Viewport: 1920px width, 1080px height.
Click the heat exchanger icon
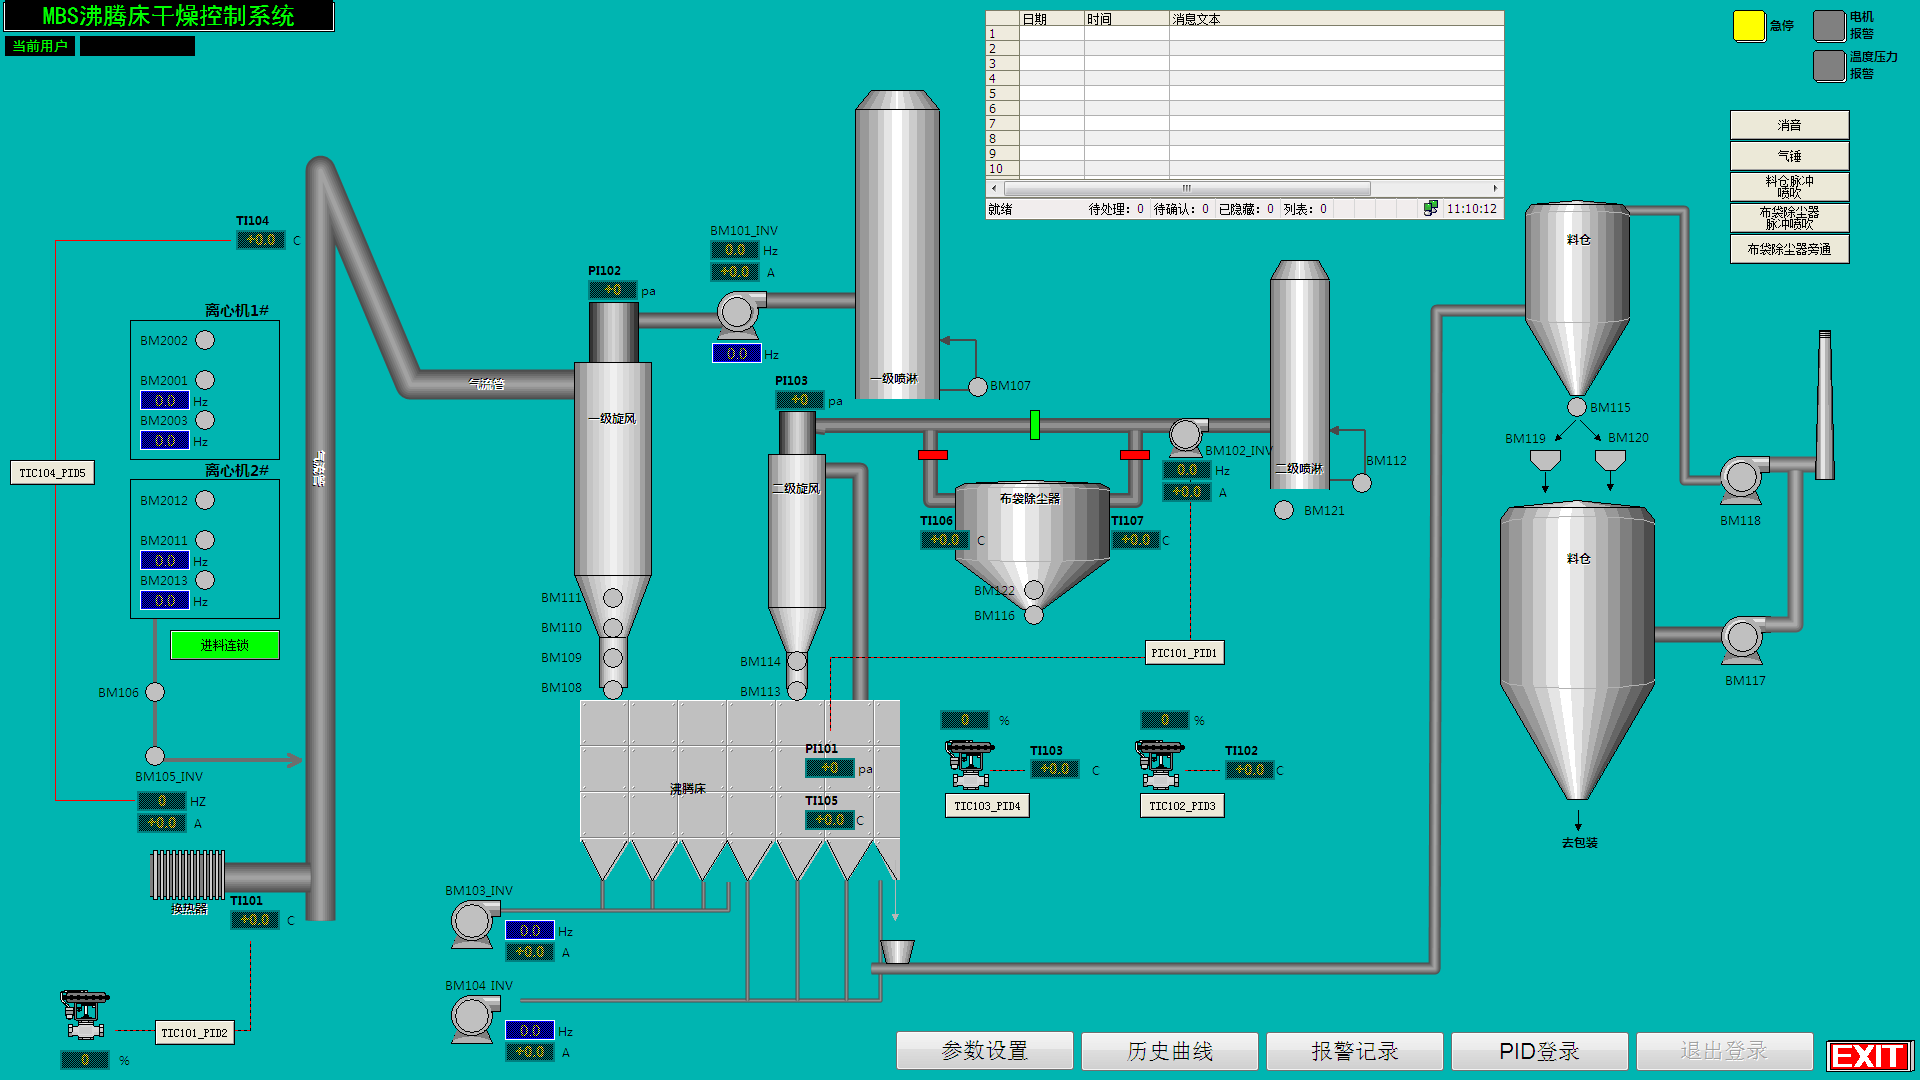click(188, 875)
